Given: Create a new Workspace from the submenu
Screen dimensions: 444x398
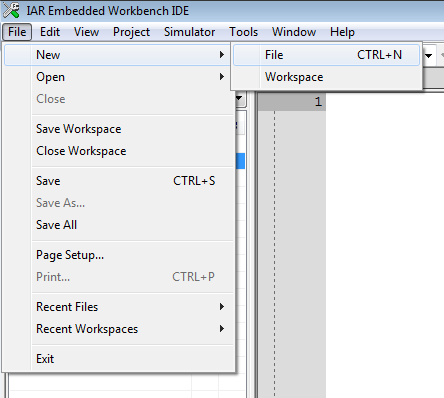Looking at the screenshot, I should click(326, 77).
